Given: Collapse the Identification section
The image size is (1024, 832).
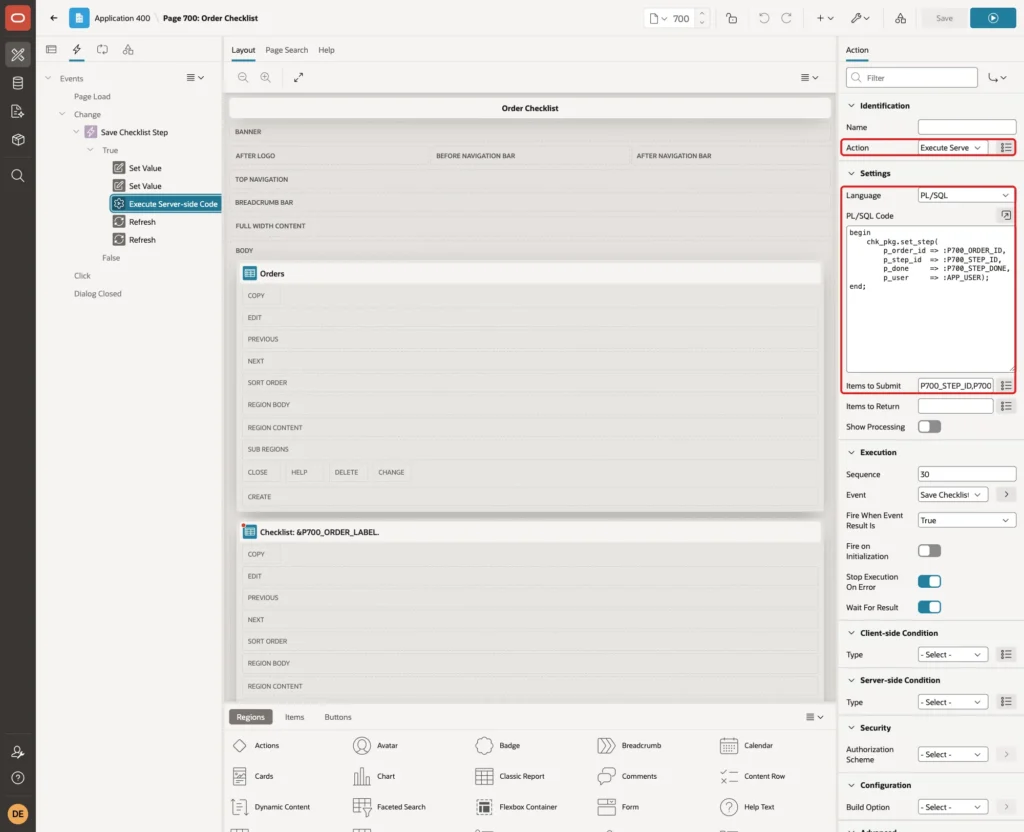Looking at the screenshot, I should 851,106.
